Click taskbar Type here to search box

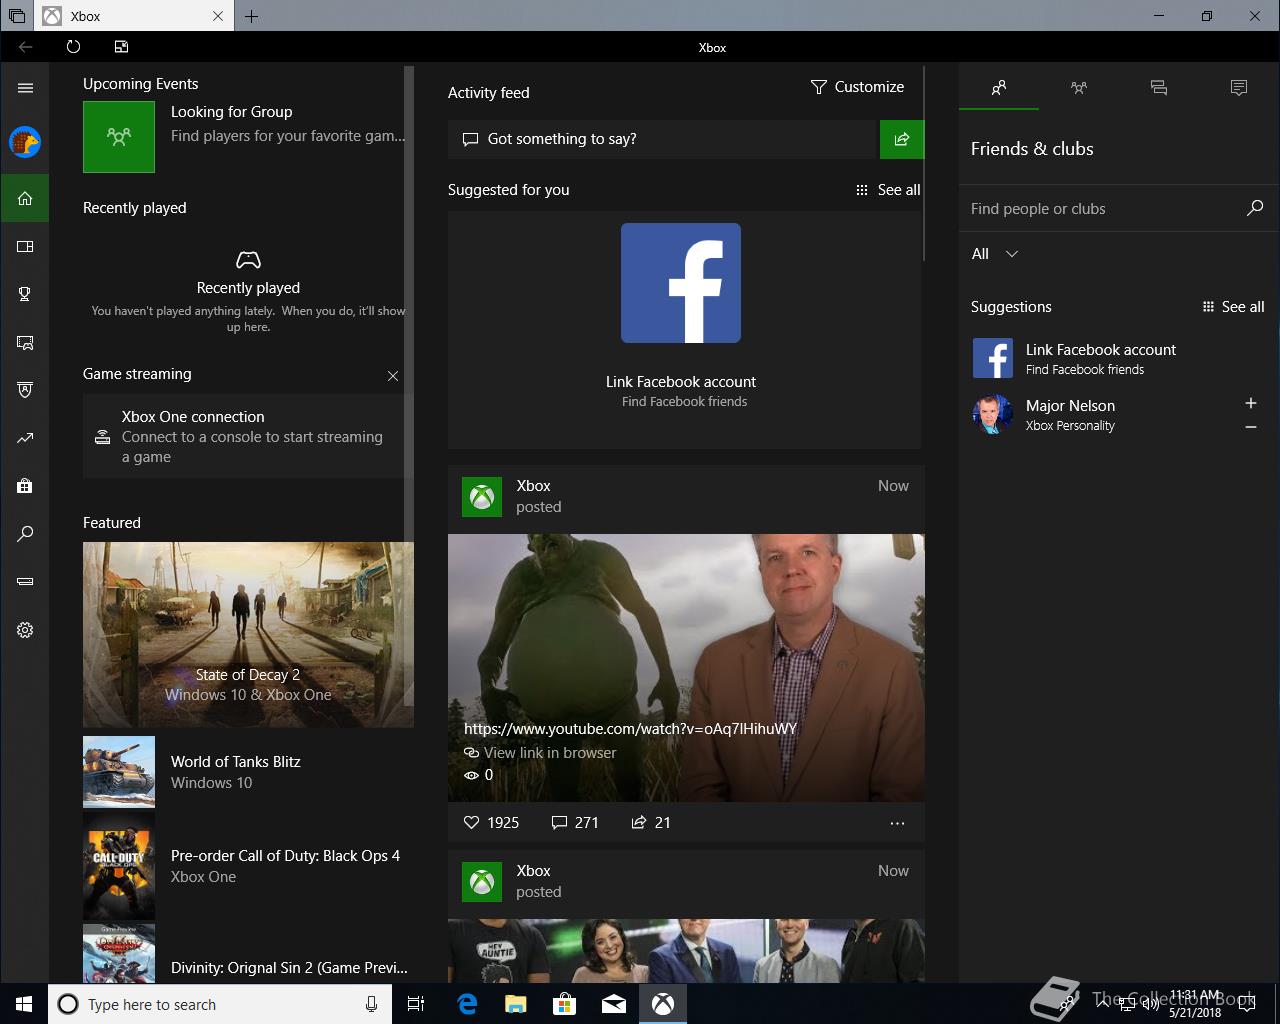click(x=220, y=1004)
